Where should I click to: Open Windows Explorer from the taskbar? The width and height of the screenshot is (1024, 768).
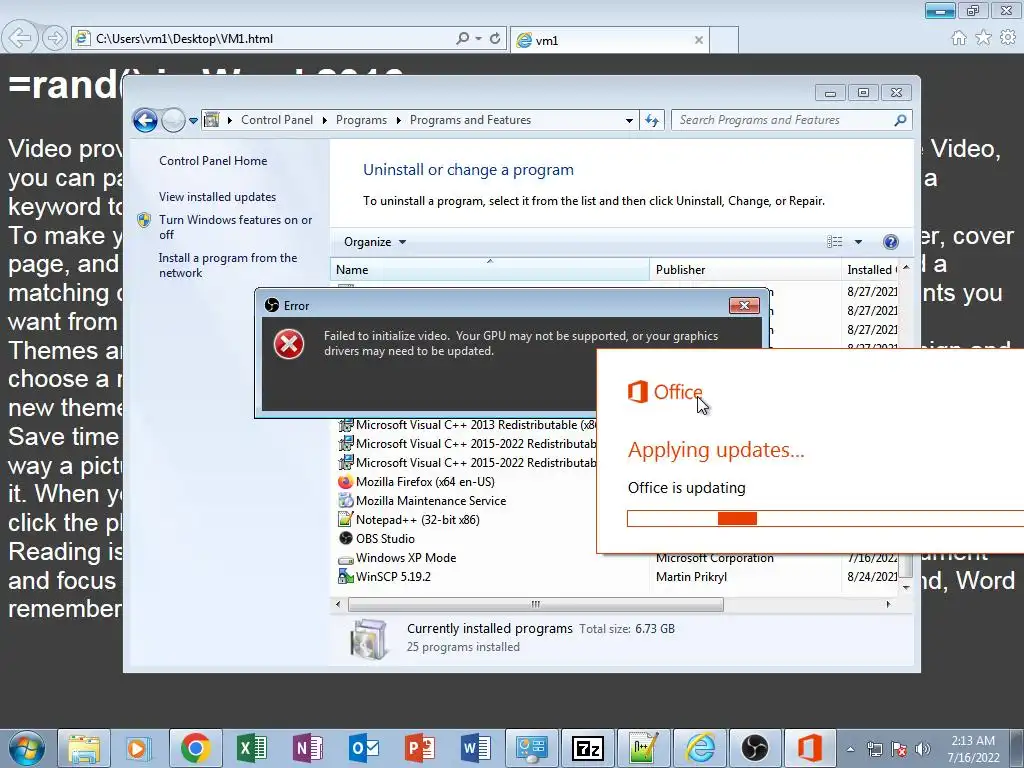(84, 748)
